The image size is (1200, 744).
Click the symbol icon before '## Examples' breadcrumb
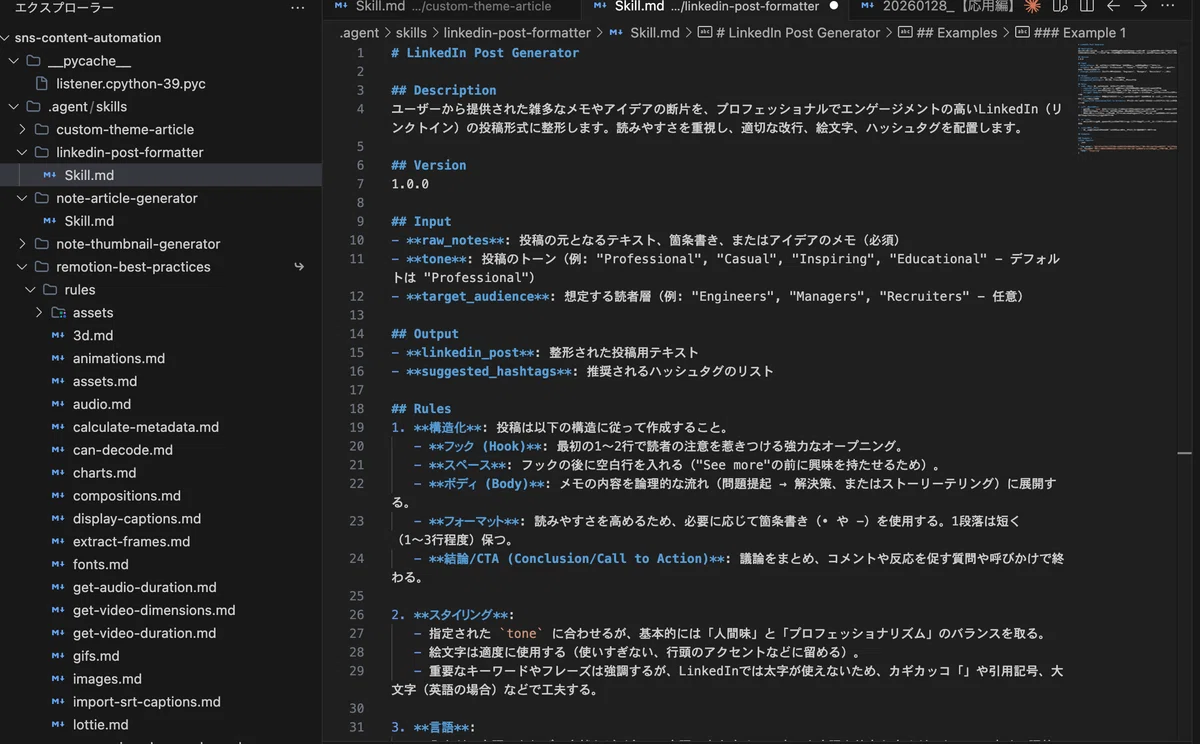[905, 33]
